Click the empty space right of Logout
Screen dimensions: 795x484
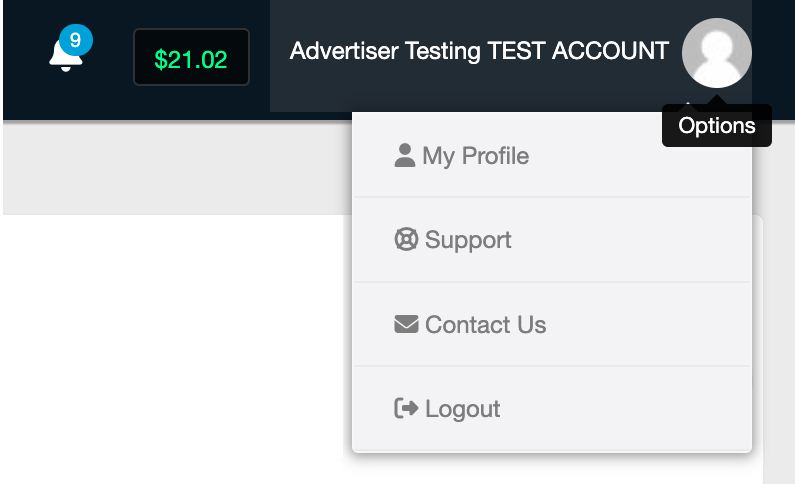click(x=630, y=409)
